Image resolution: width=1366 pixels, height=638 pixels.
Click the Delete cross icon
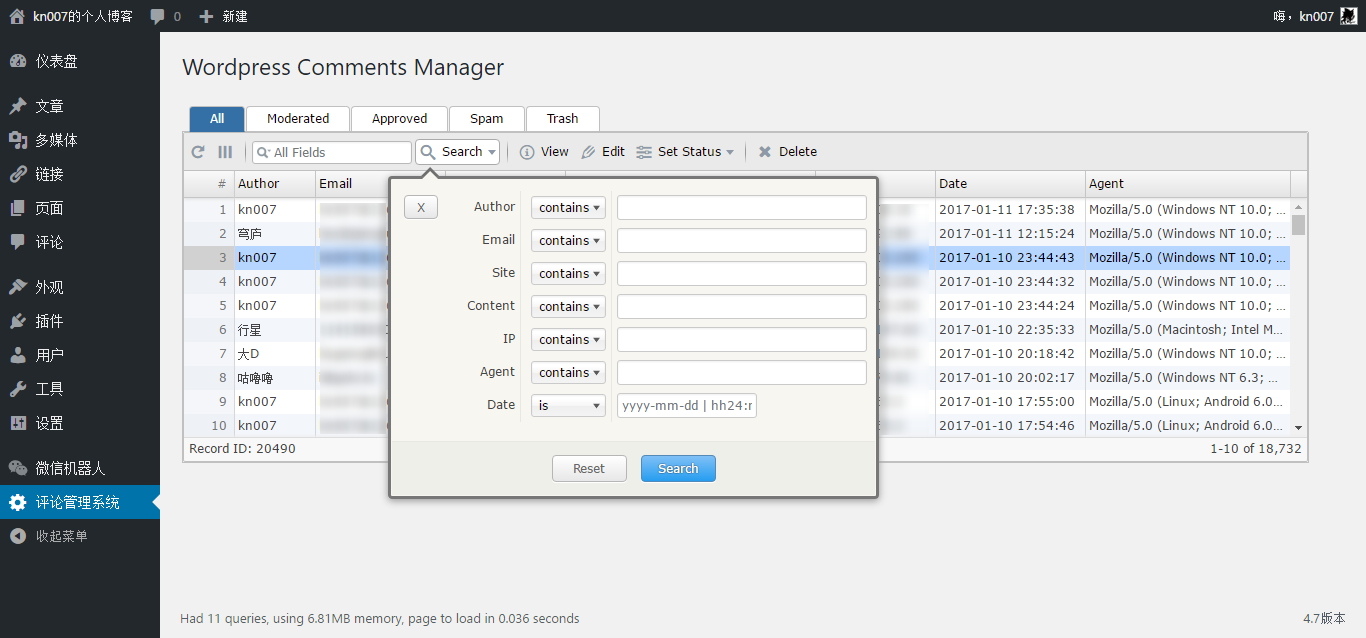pos(765,152)
